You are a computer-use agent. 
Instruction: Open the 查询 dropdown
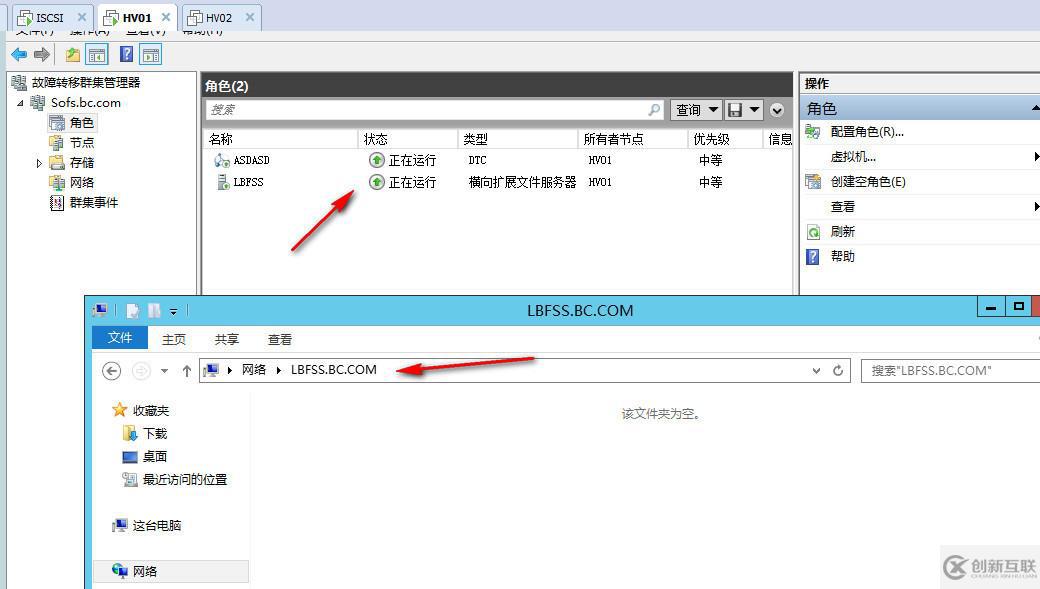(696, 109)
